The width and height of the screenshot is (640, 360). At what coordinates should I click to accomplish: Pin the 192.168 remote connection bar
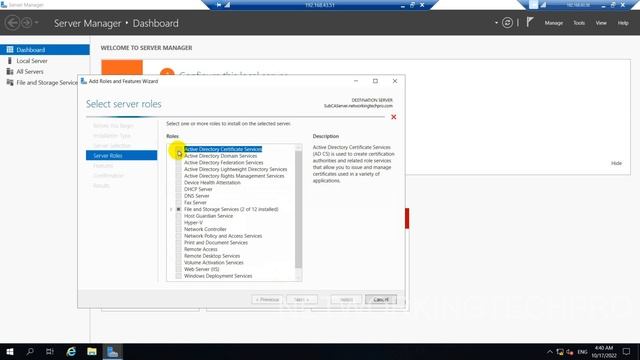pos(219,5)
